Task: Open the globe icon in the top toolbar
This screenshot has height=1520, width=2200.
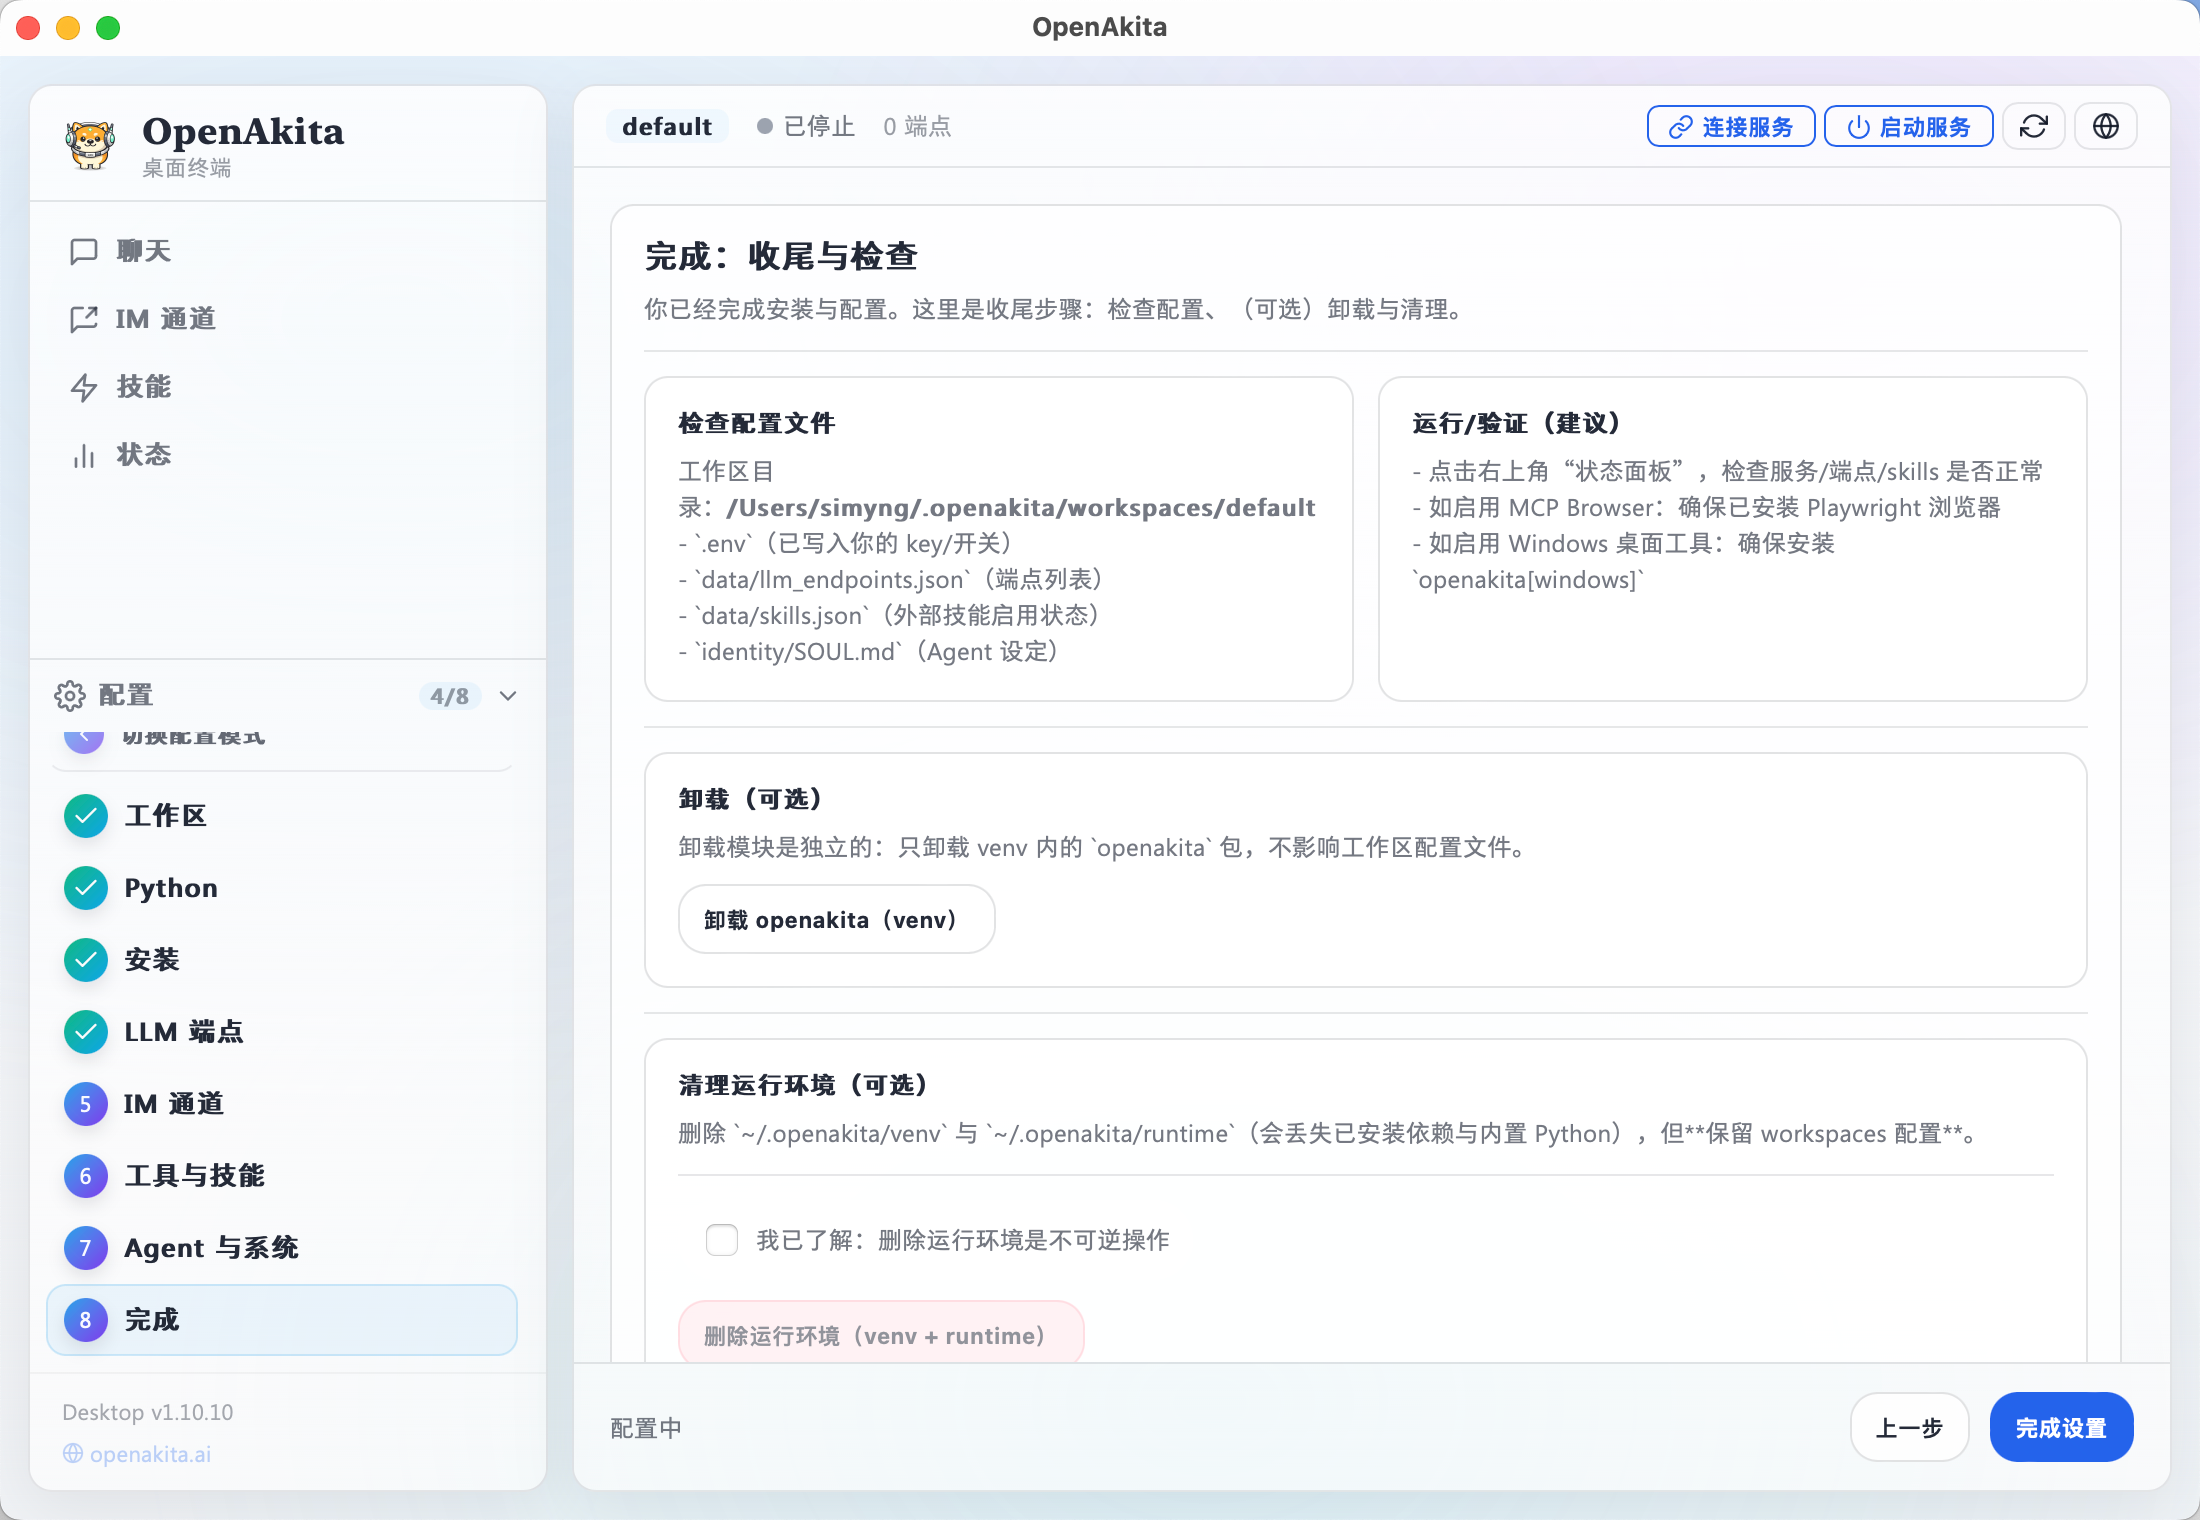Action: pyautogui.click(x=2105, y=126)
